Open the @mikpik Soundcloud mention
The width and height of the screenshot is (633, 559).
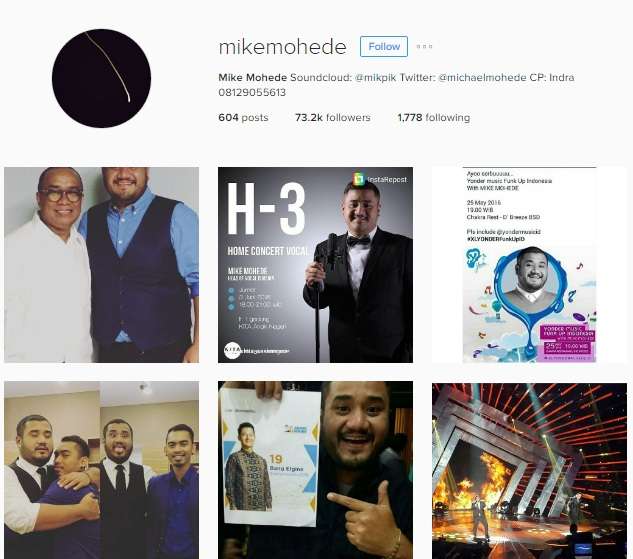pyautogui.click(x=375, y=77)
